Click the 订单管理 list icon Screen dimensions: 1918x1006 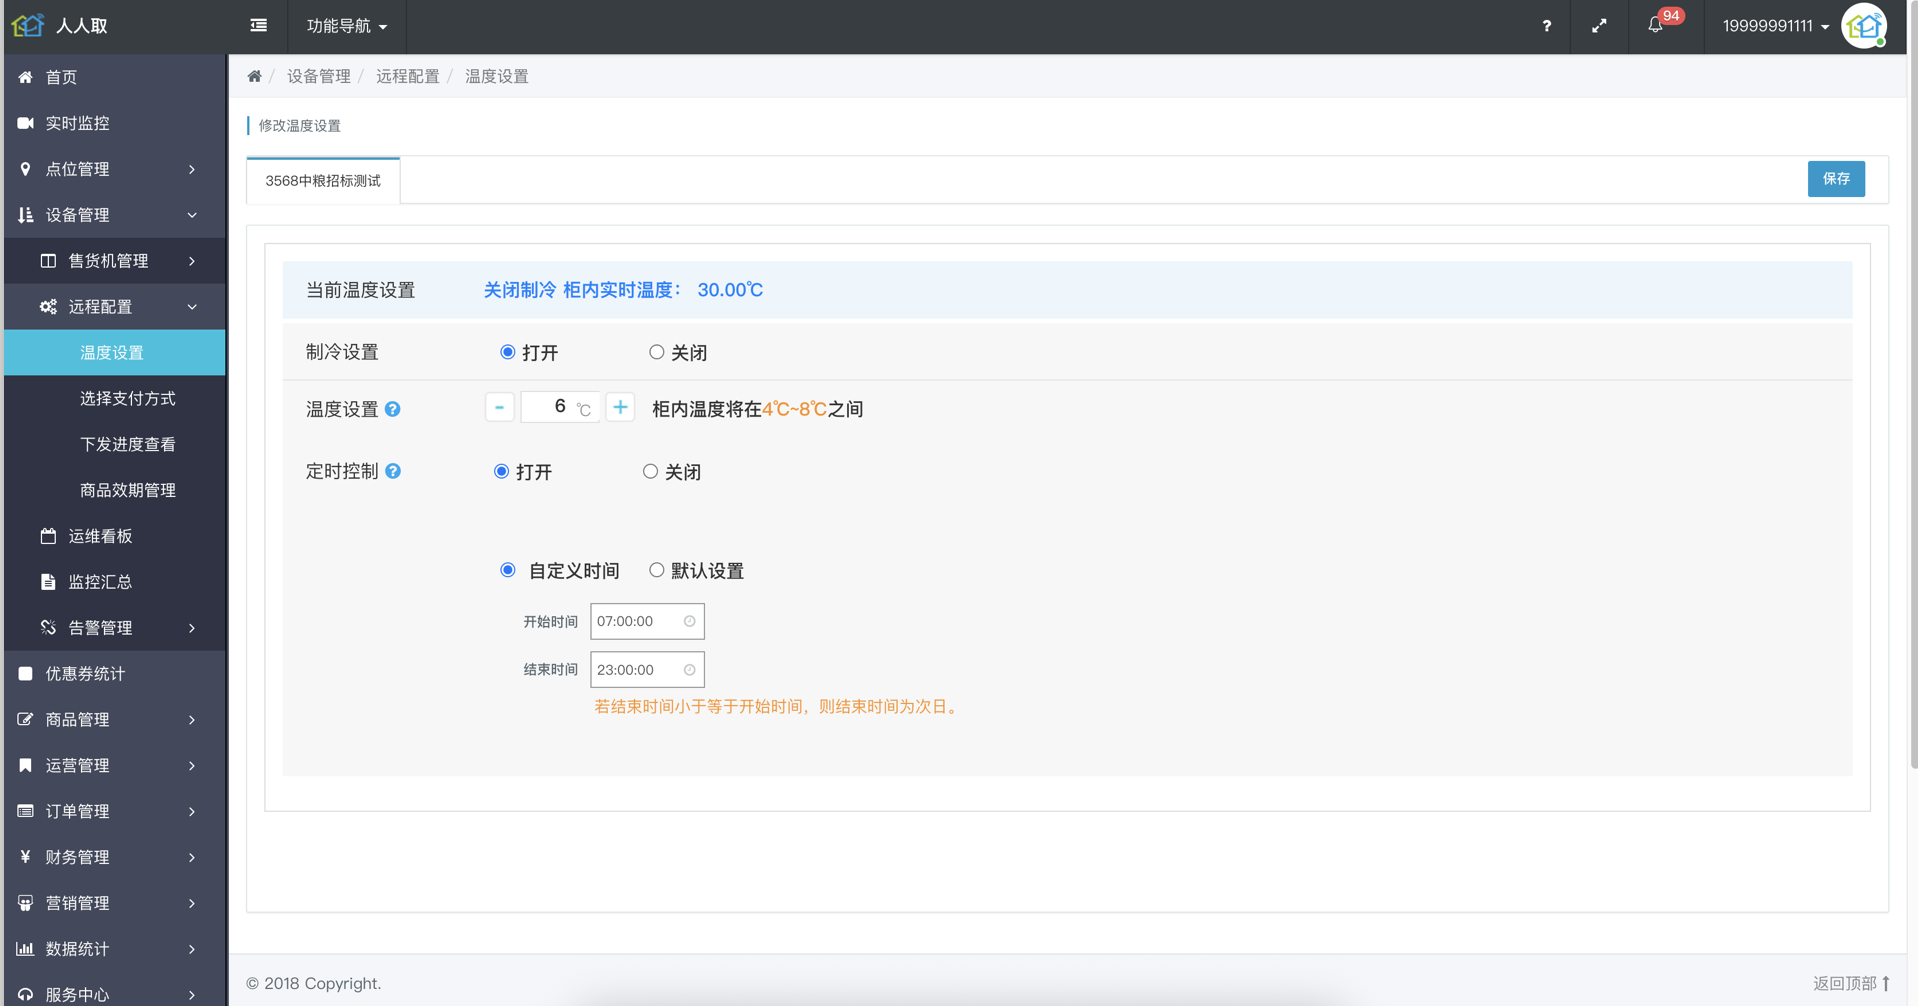tap(26, 812)
